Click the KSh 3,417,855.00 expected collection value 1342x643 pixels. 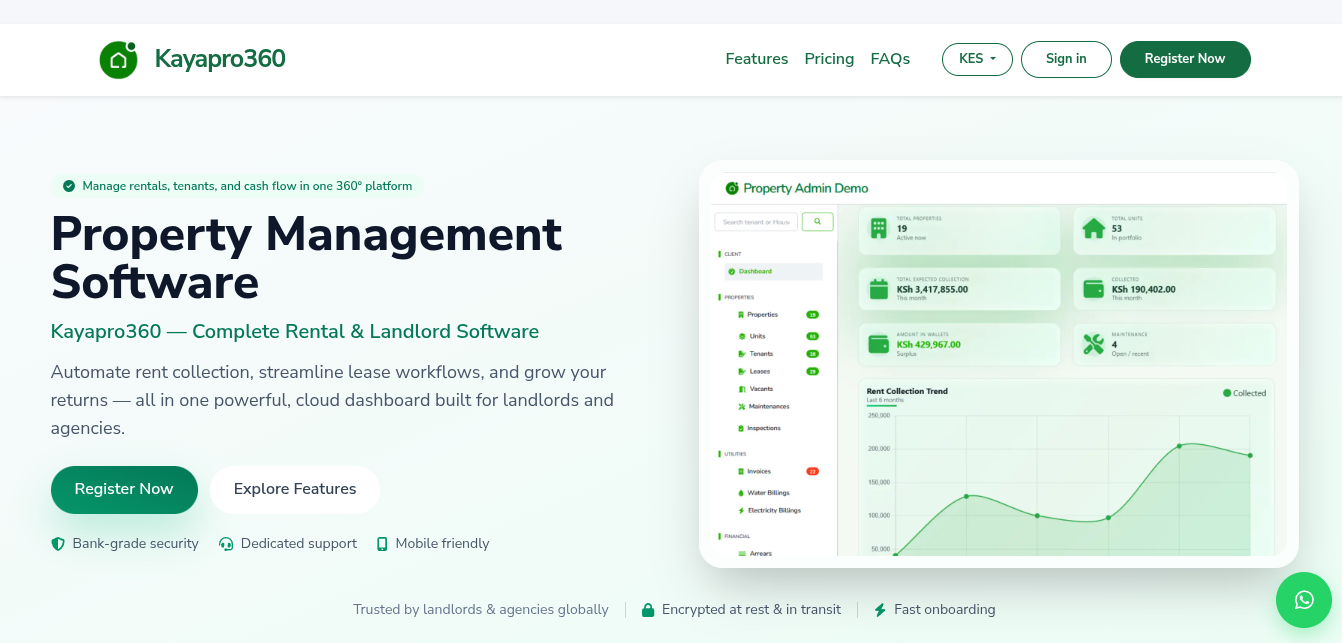coord(932,290)
